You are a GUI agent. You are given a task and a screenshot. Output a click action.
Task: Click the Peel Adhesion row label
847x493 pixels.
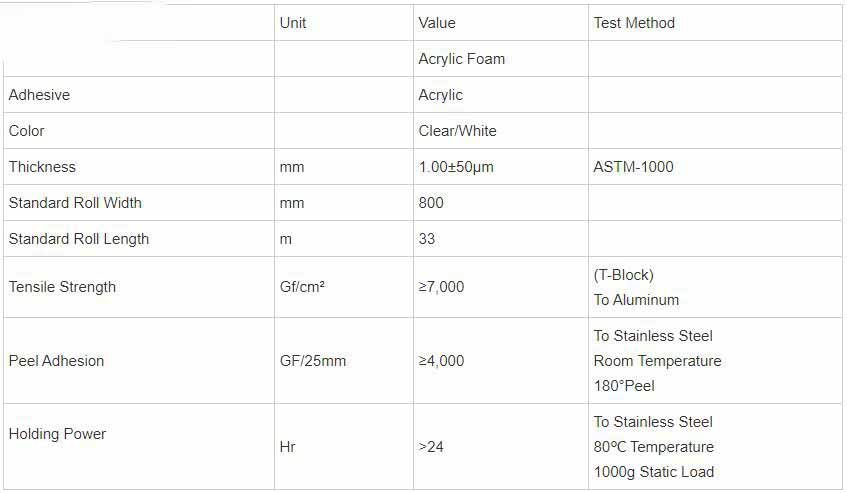tap(56, 361)
